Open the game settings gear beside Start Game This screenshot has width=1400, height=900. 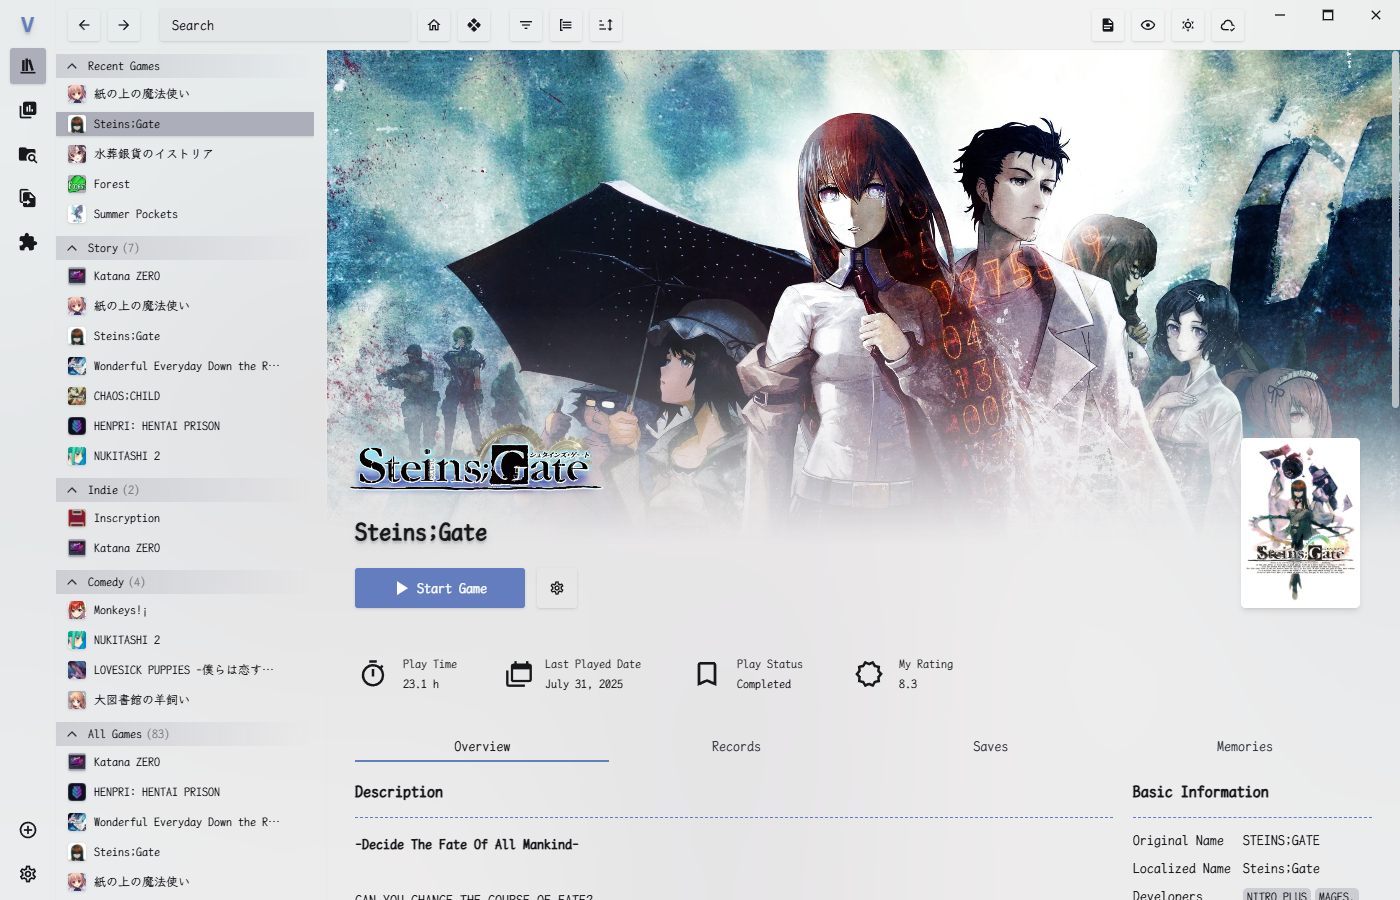point(557,588)
